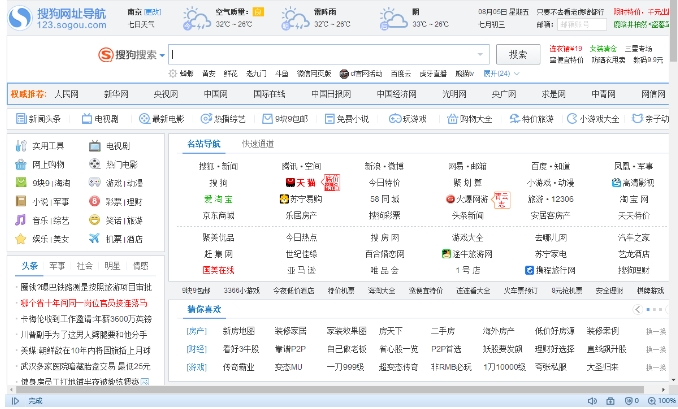Click the 房产 category label
Image resolution: width=678 pixels, height=409 pixels.
[x=196, y=331]
